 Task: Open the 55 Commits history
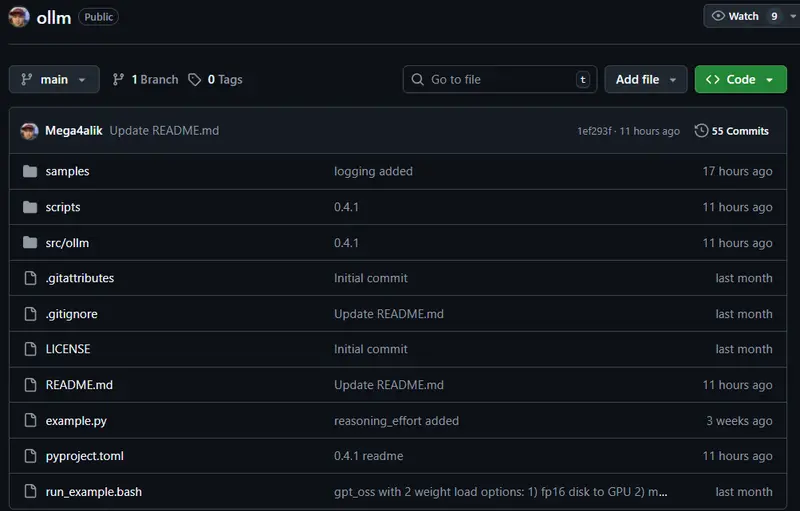(731, 131)
